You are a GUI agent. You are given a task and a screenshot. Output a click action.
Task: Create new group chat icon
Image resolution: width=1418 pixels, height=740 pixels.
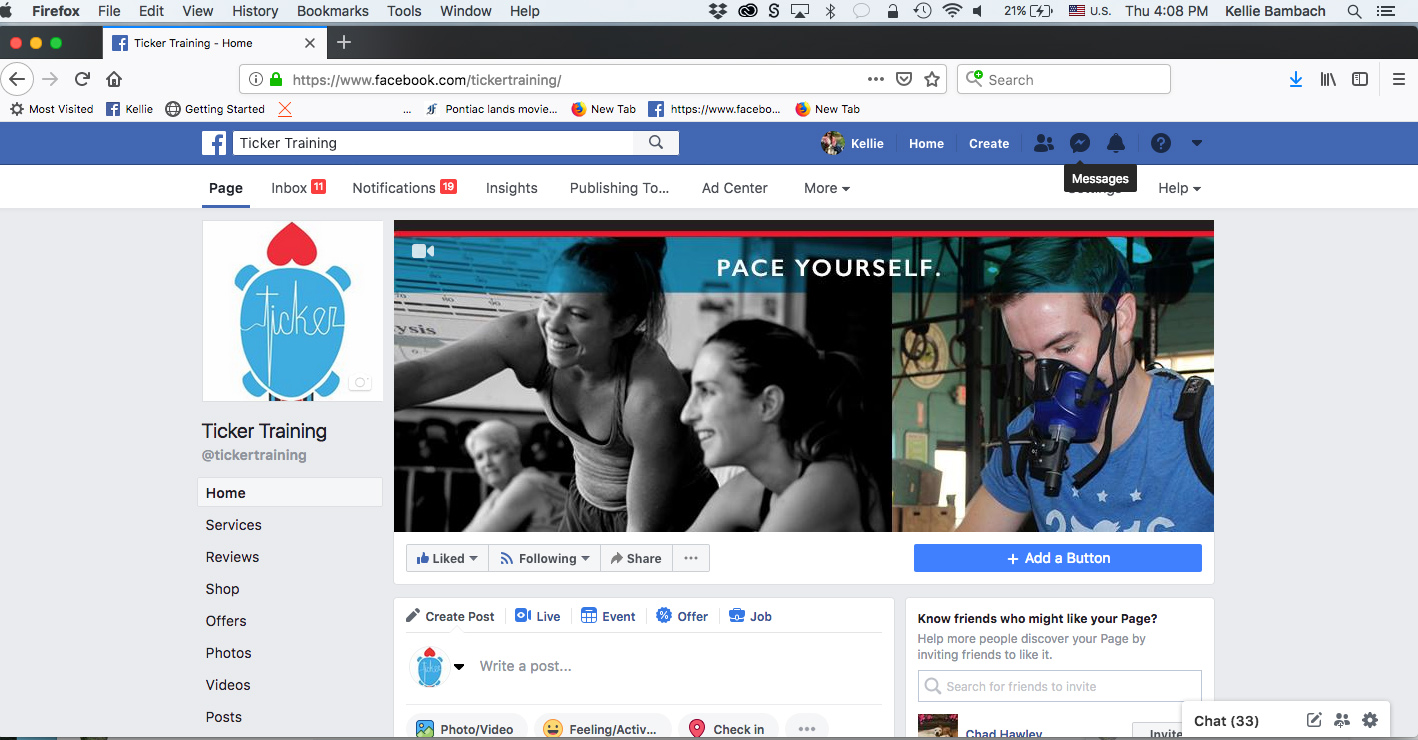click(1342, 720)
